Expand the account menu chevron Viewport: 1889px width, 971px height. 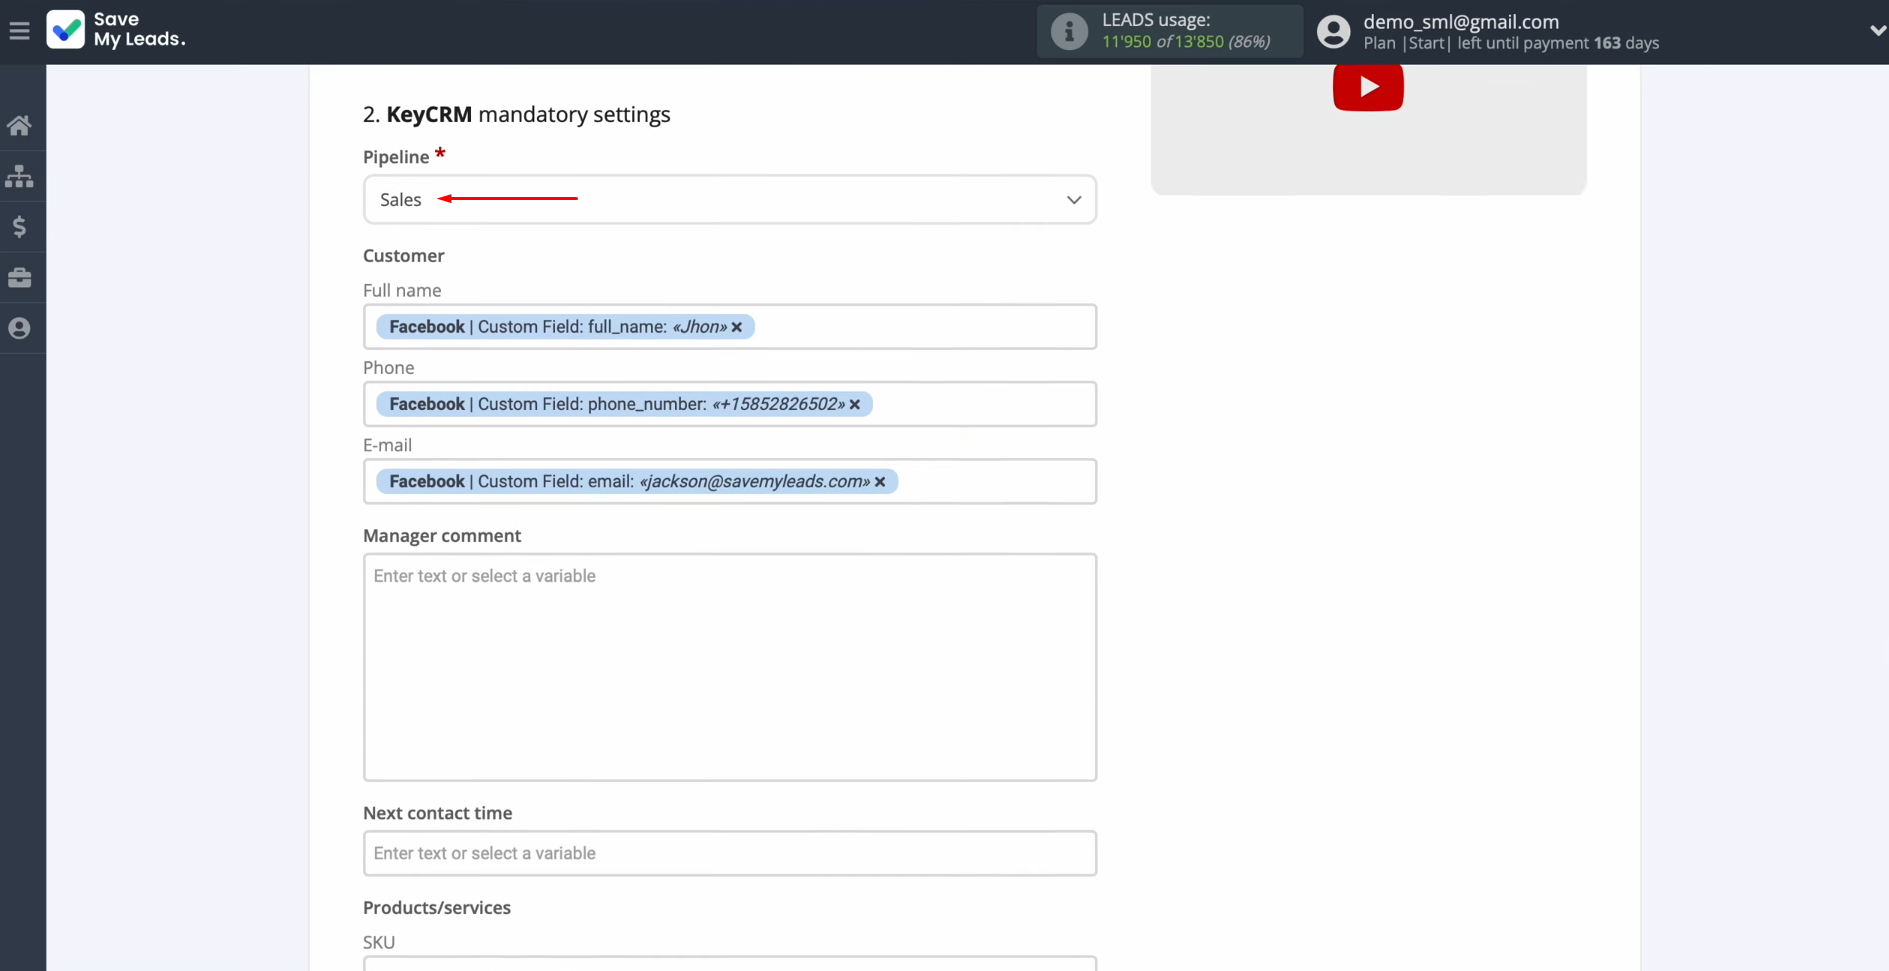[1877, 31]
